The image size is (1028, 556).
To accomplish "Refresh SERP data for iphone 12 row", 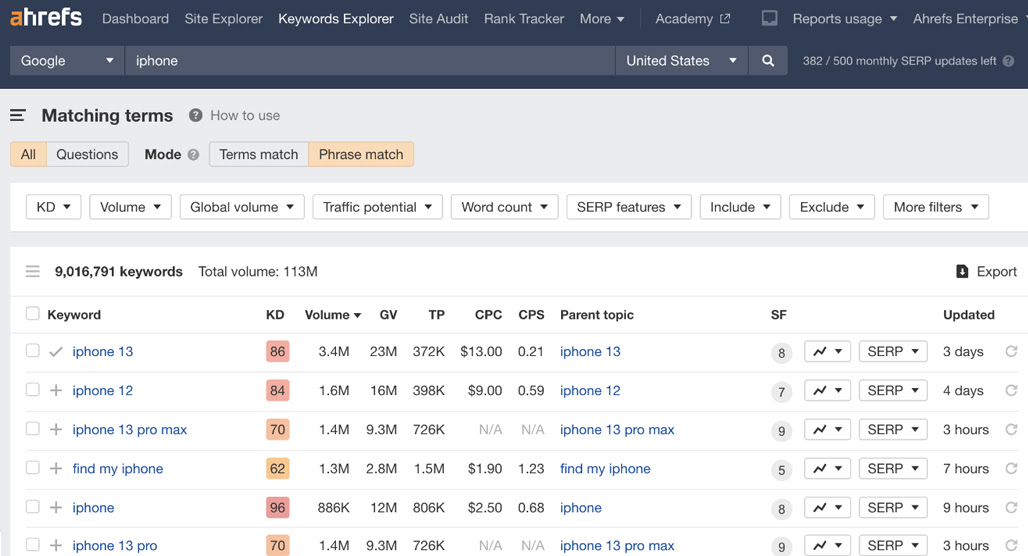I will pyautogui.click(x=1012, y=391).
